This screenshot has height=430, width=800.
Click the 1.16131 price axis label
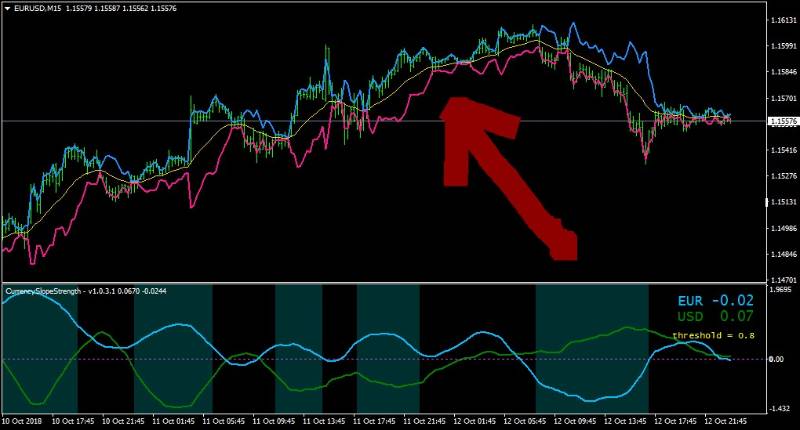point(783,20)
